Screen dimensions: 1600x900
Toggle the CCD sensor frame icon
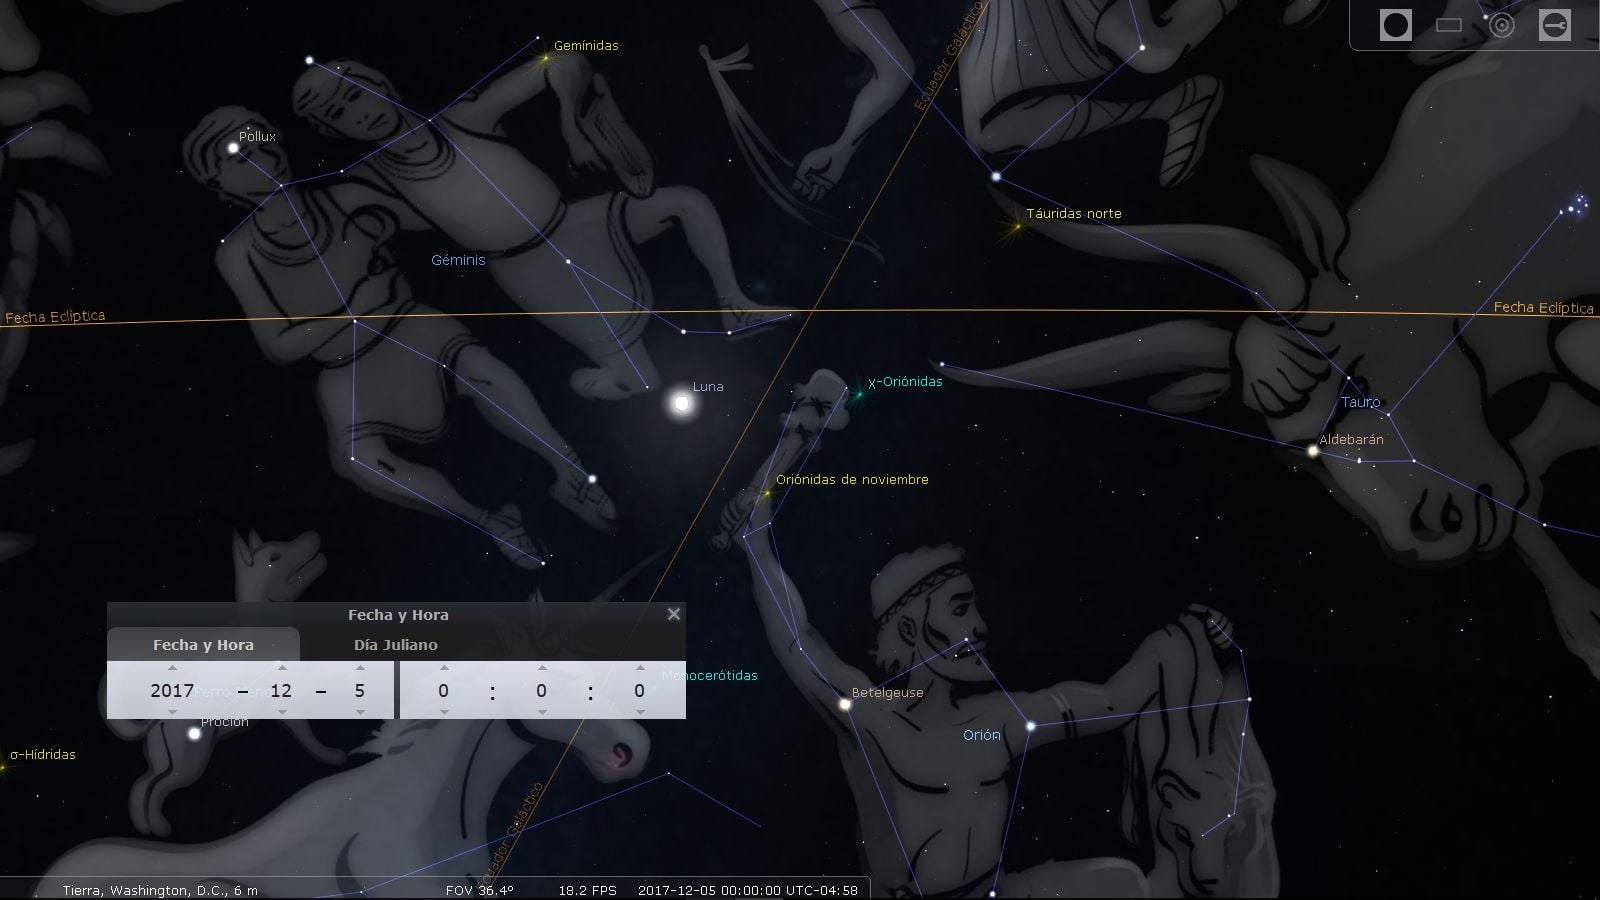coord(1449,25)
